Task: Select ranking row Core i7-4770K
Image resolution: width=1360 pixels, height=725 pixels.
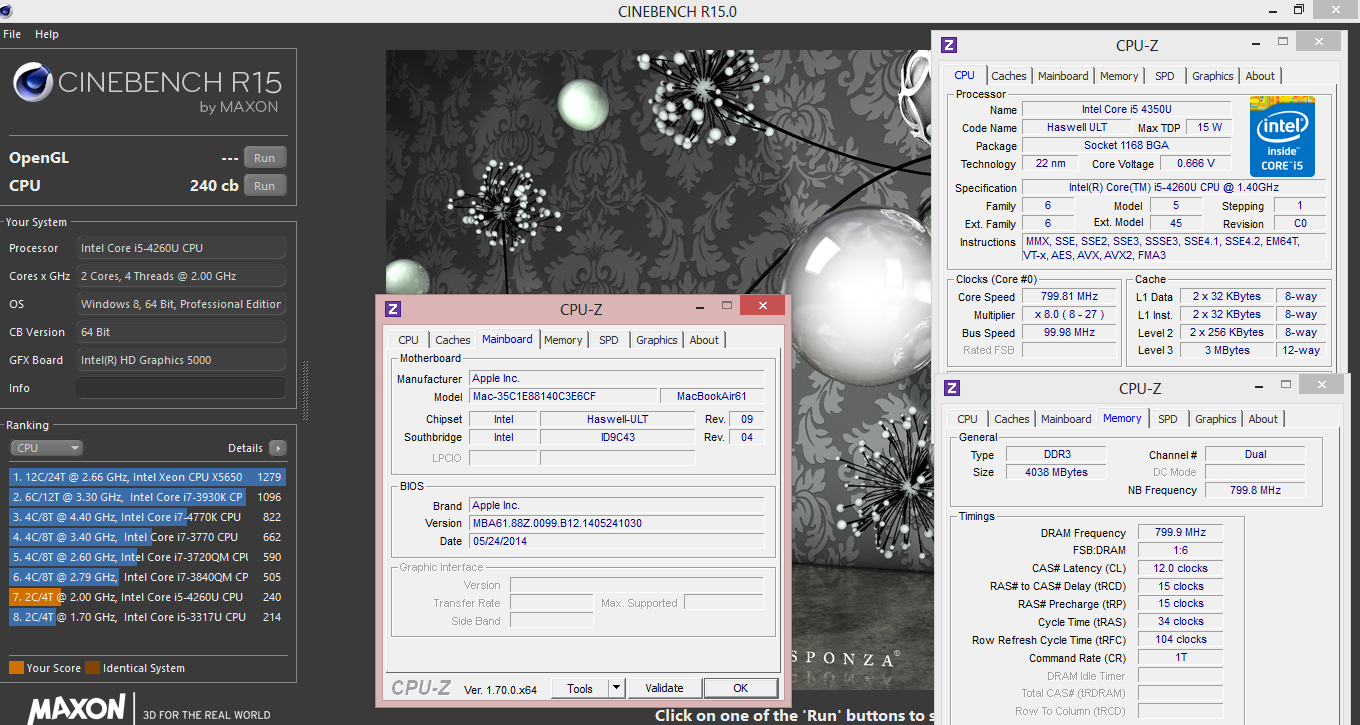Action: pyautogui.click(x=148, y=517)
